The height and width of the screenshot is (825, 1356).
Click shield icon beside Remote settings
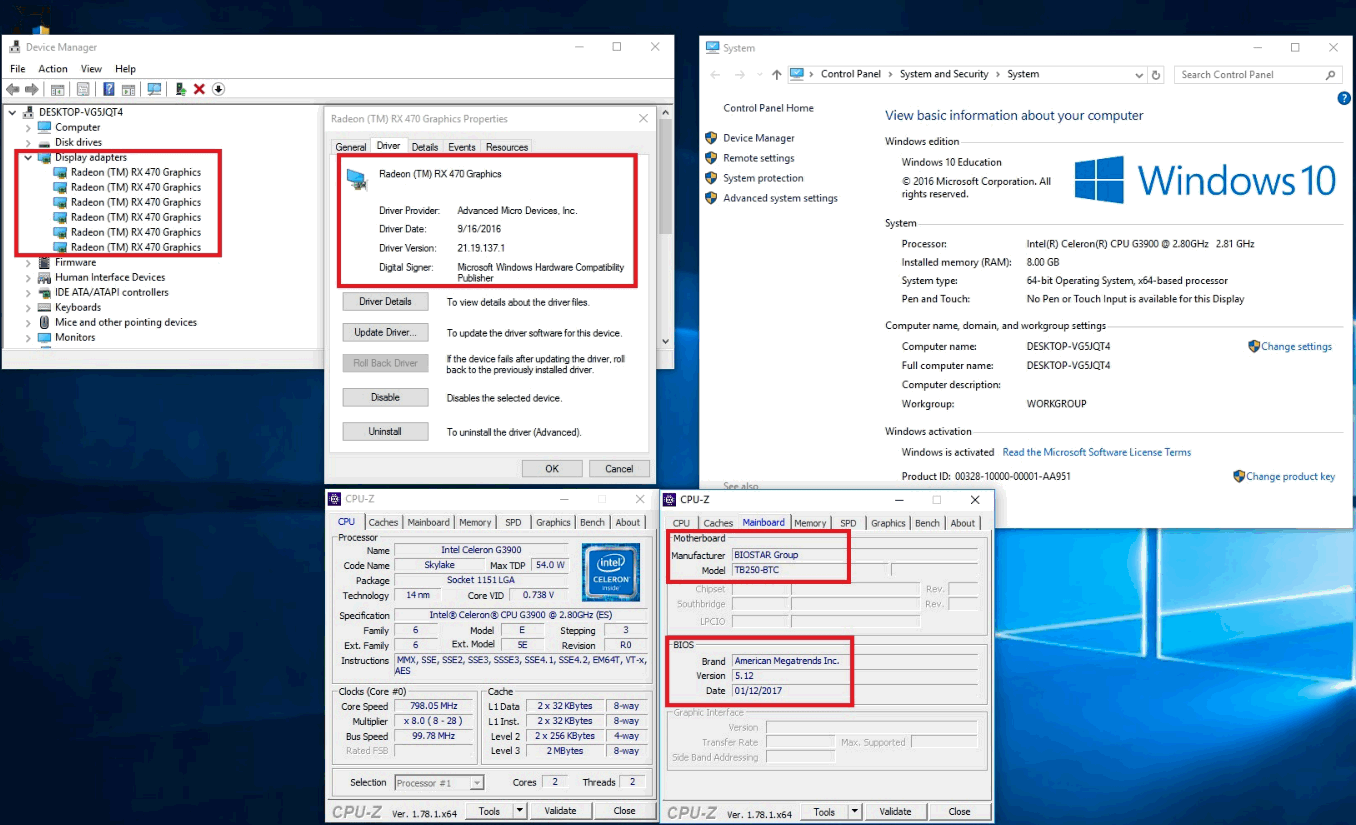(x=711, y=158)
